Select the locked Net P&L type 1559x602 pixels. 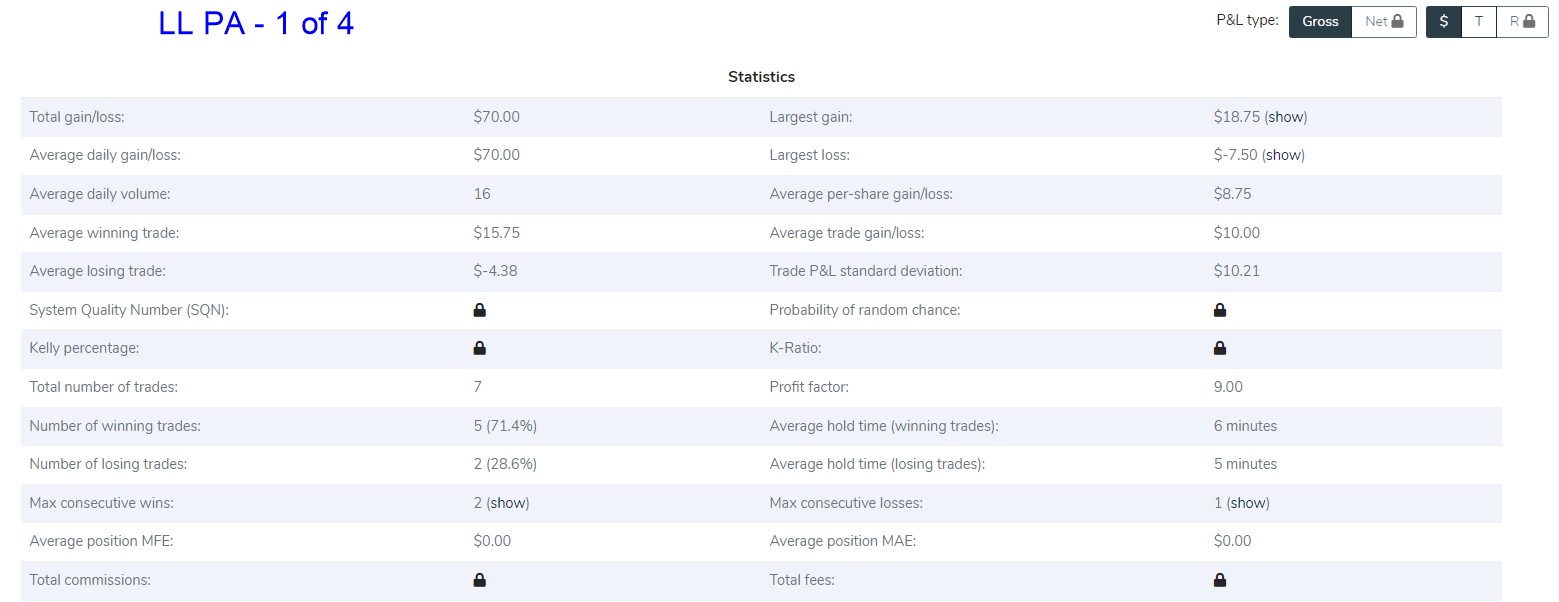pyautogui.click(x=1384, y=21)
